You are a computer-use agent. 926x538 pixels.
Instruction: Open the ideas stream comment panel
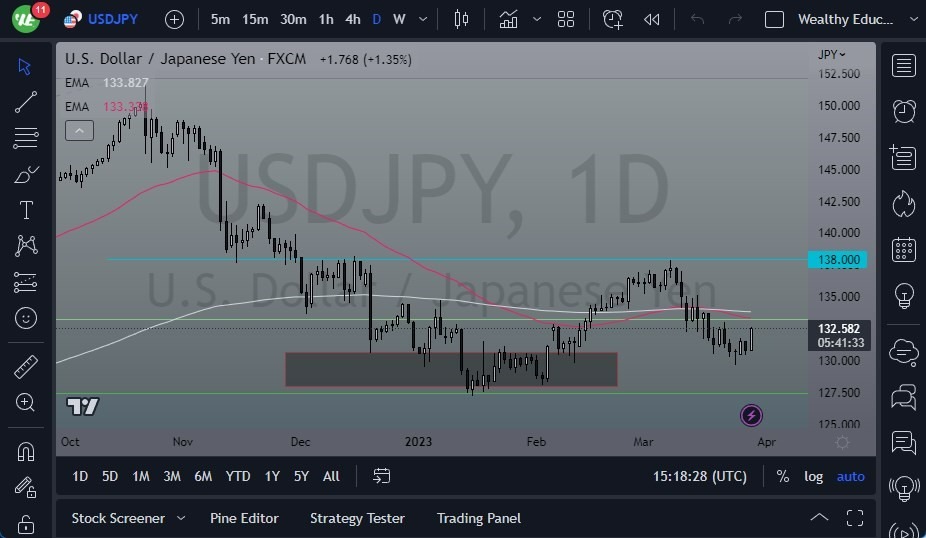click(904, 442)
